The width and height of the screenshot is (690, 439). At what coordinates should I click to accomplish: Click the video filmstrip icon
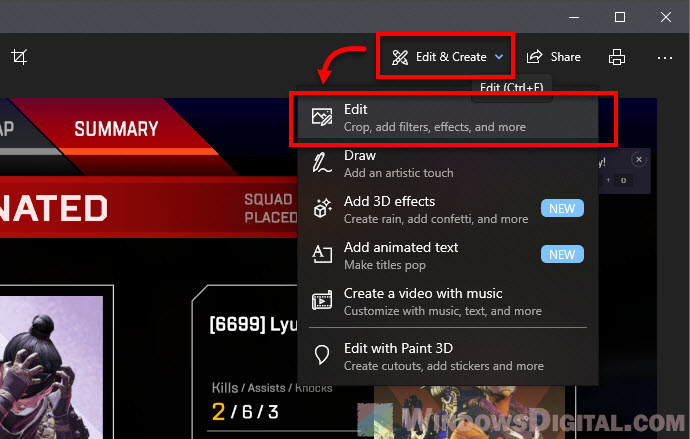322,301
